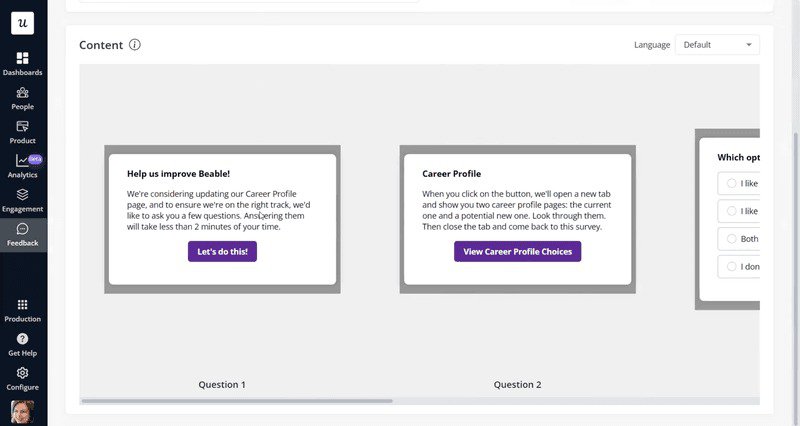Switch environment via Production icon

(22, 311)
